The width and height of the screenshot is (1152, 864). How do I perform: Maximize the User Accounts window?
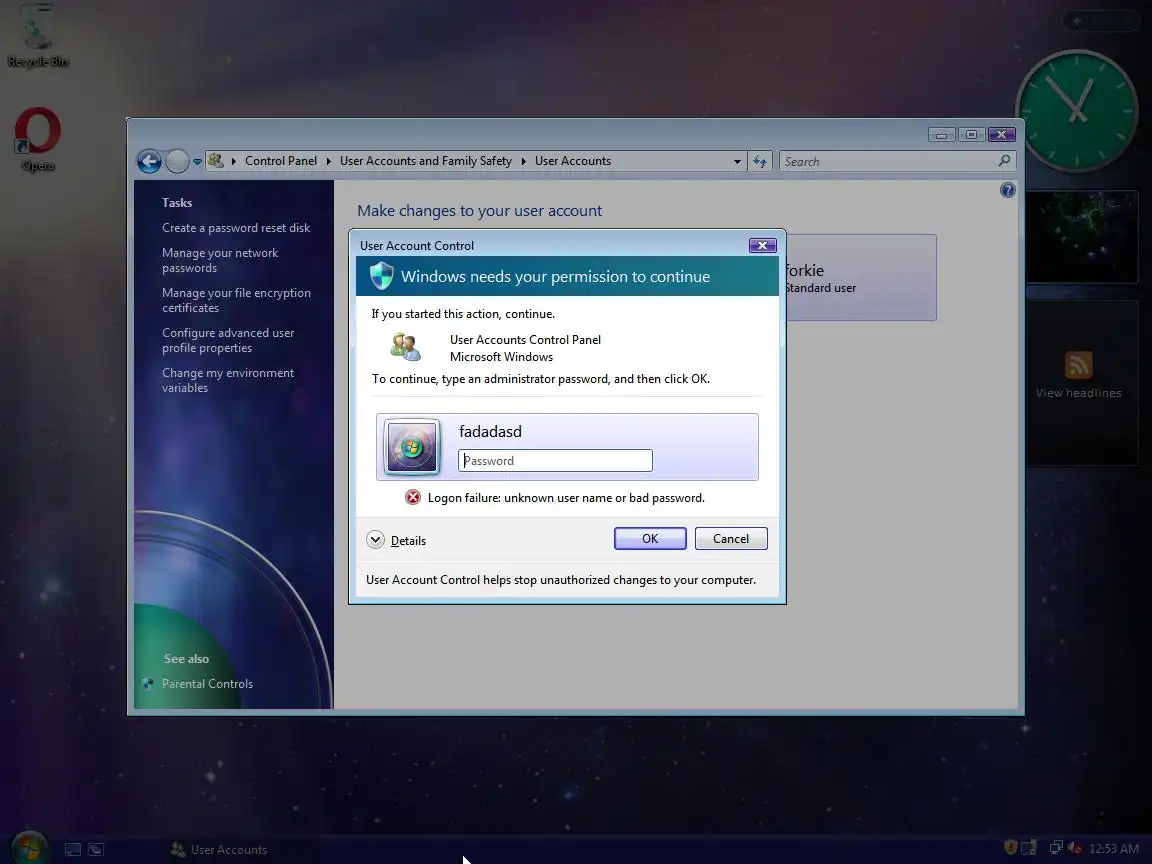click(971, 134)
